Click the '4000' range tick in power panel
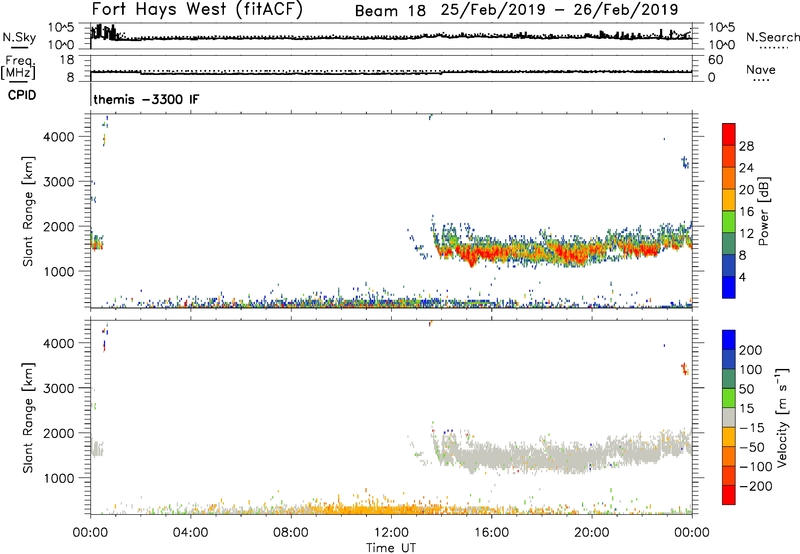800x554 pixels. 59,137
